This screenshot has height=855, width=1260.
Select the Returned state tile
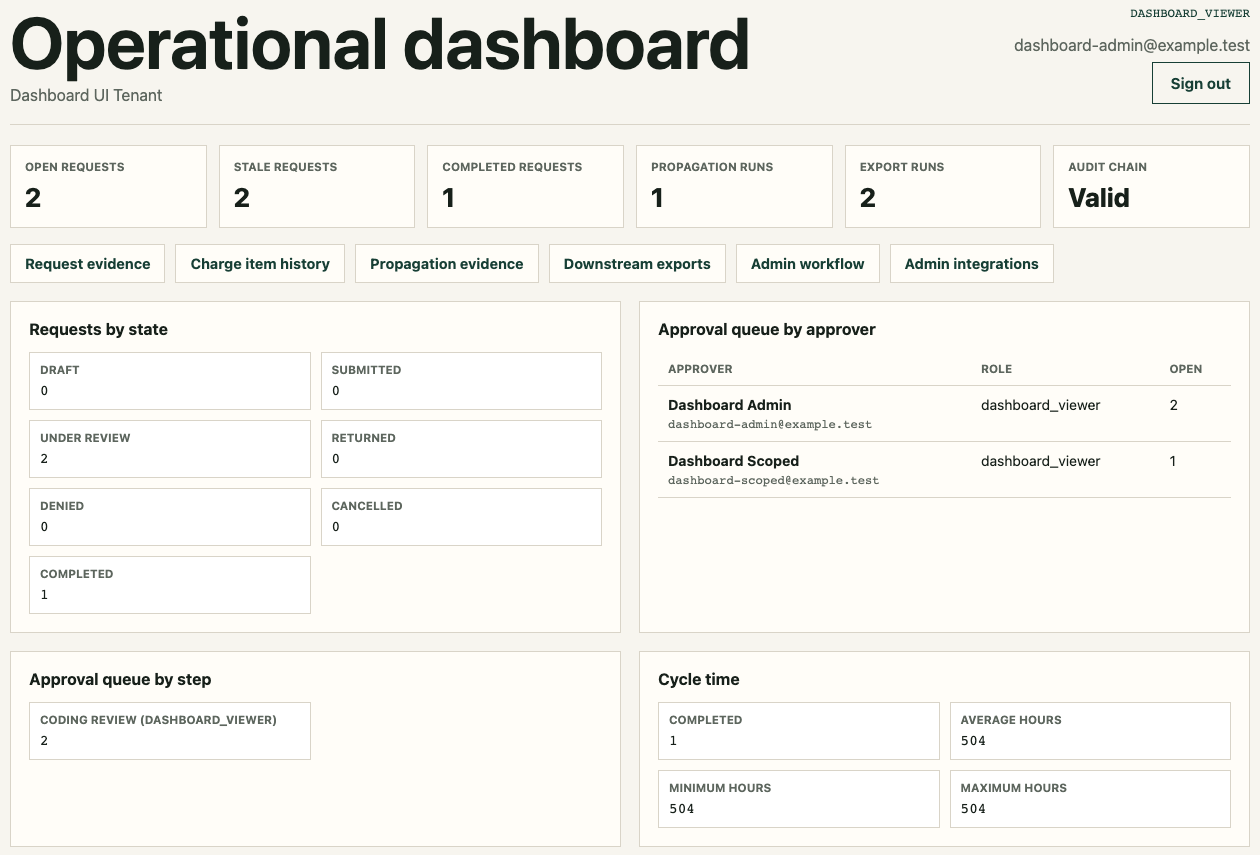coord(461,448)
